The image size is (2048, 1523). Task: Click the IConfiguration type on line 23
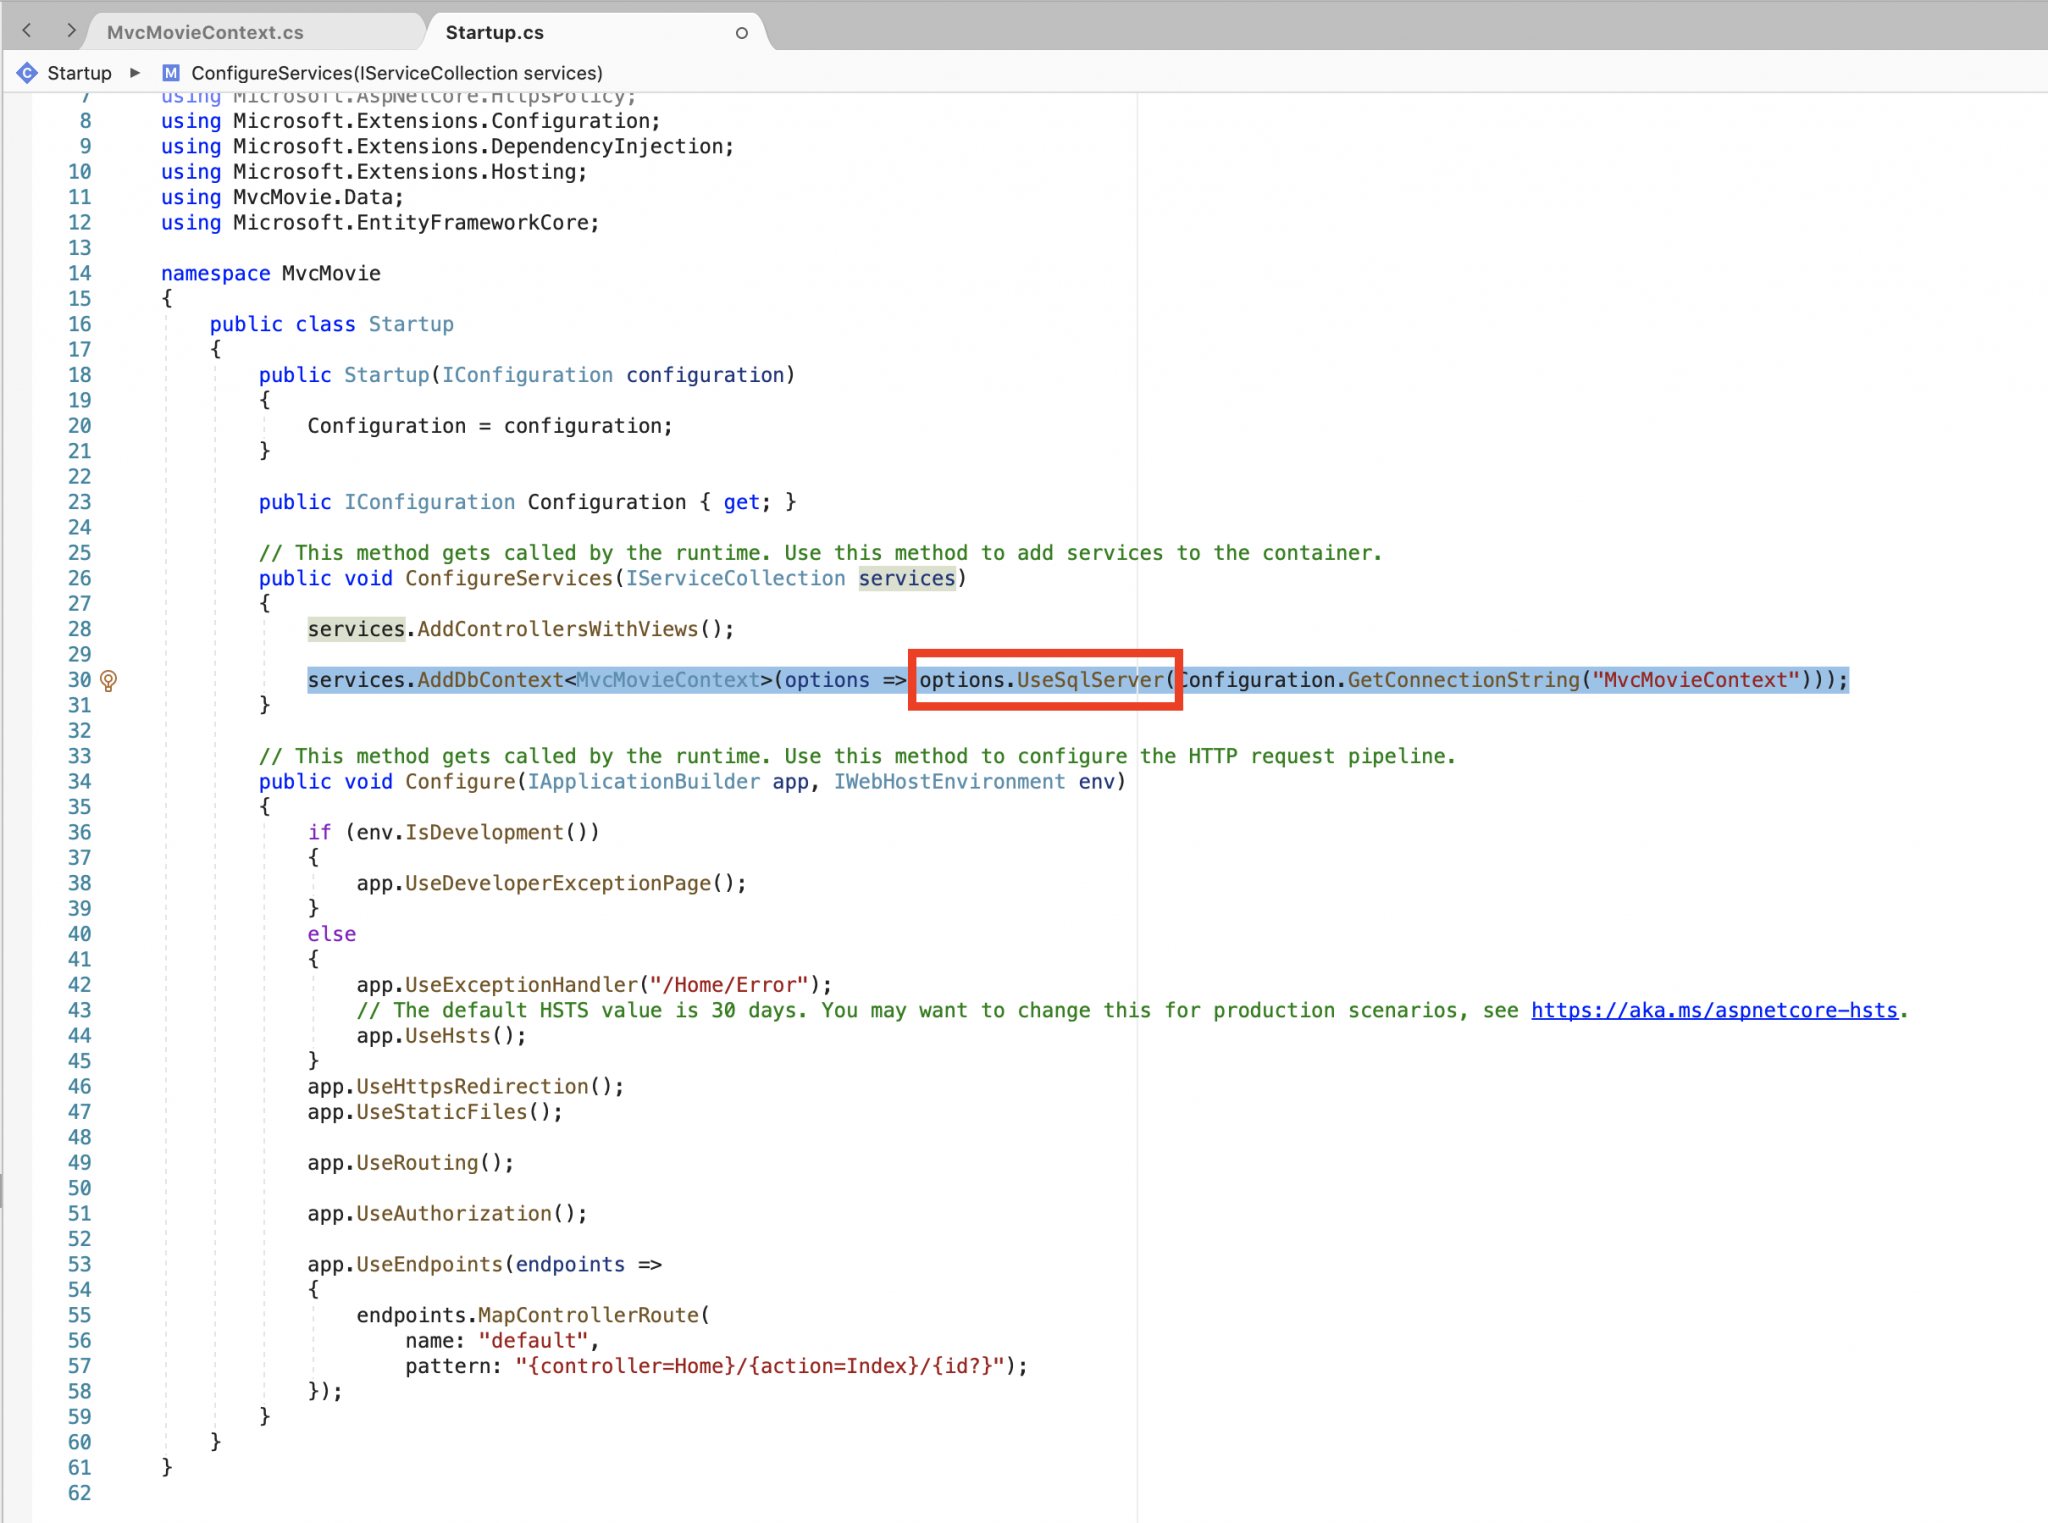click(x=430, y=502)
